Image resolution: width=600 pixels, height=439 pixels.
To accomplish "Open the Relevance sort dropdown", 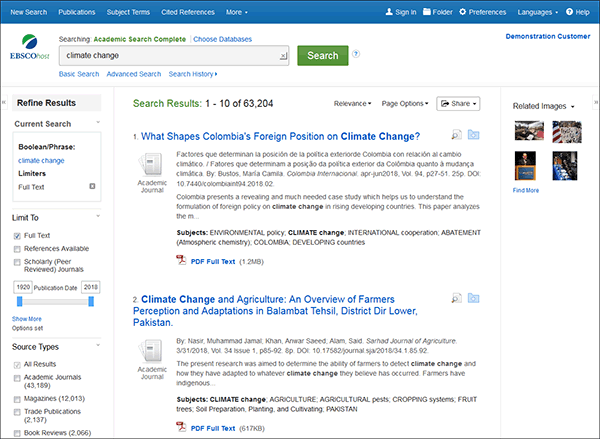I will [352, 103].
